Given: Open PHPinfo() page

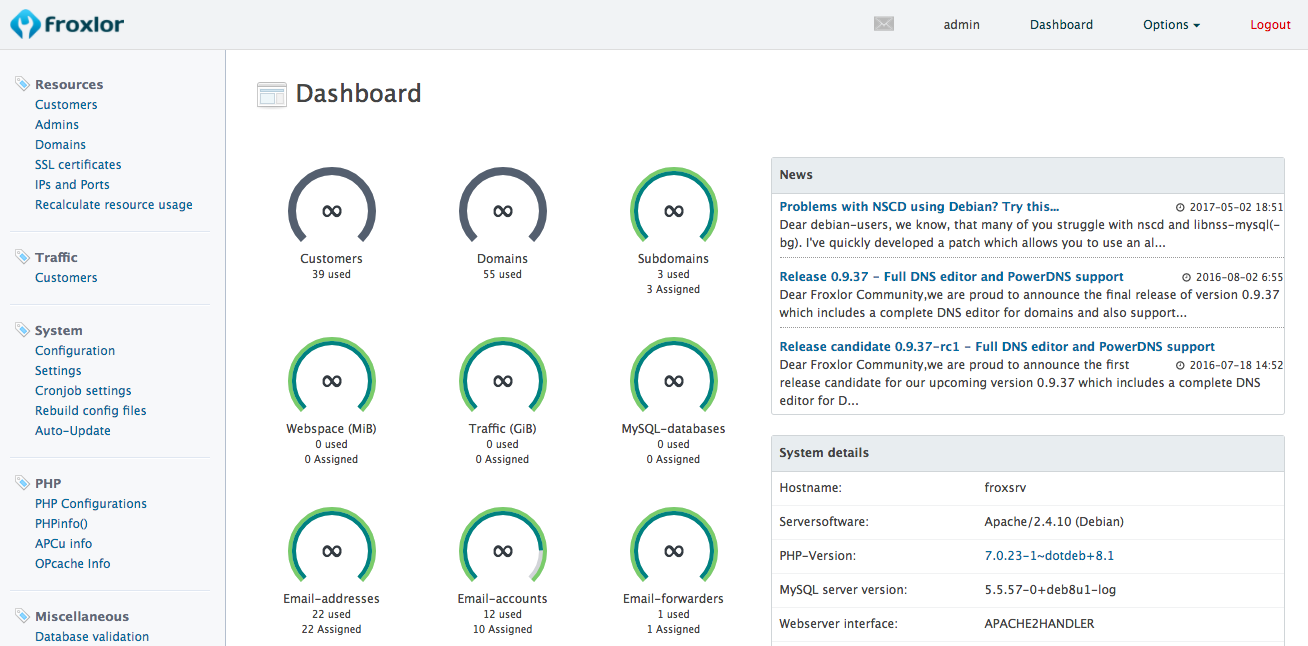Looking at the screenshot, I should pyautogui.click(x=61, y=524).
